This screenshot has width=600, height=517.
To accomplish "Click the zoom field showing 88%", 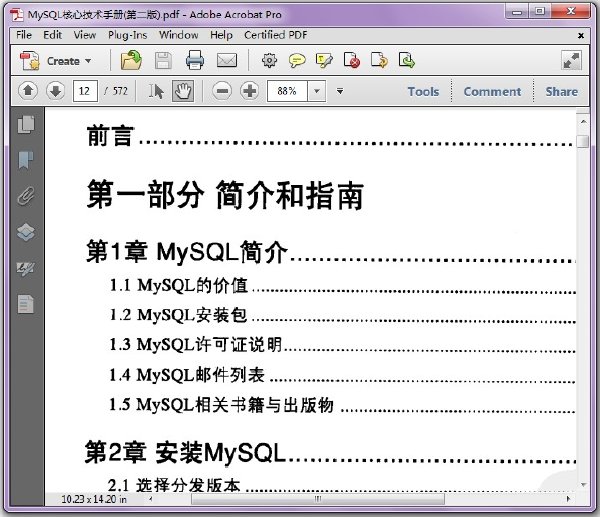I will [287, 91].
